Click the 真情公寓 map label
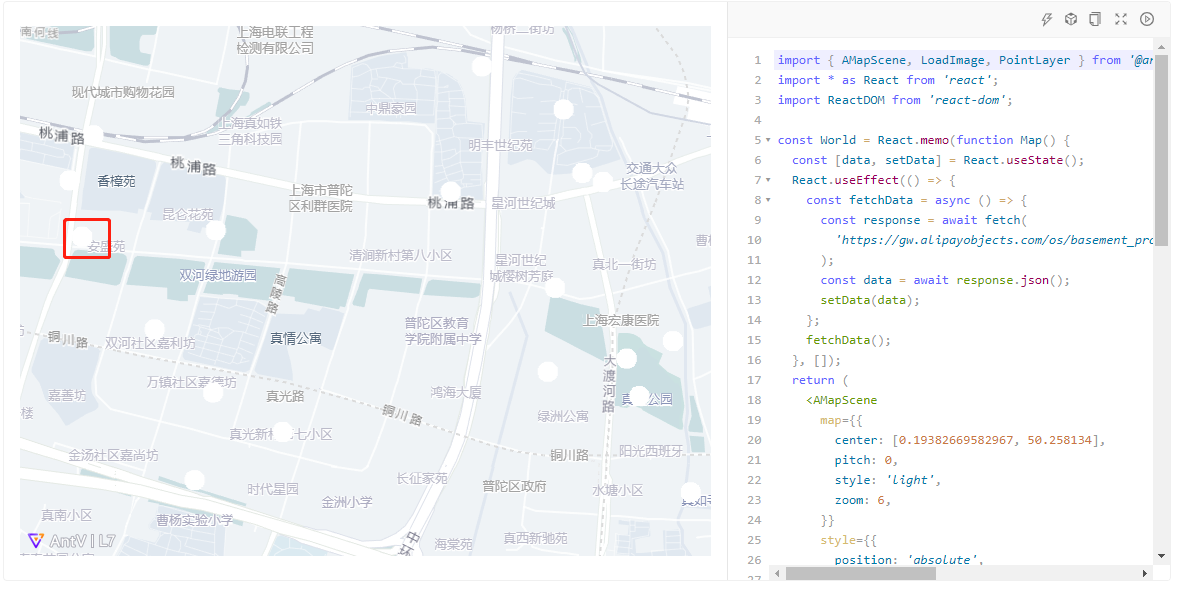Screen dimensions: 1192x605 [296, 338]
